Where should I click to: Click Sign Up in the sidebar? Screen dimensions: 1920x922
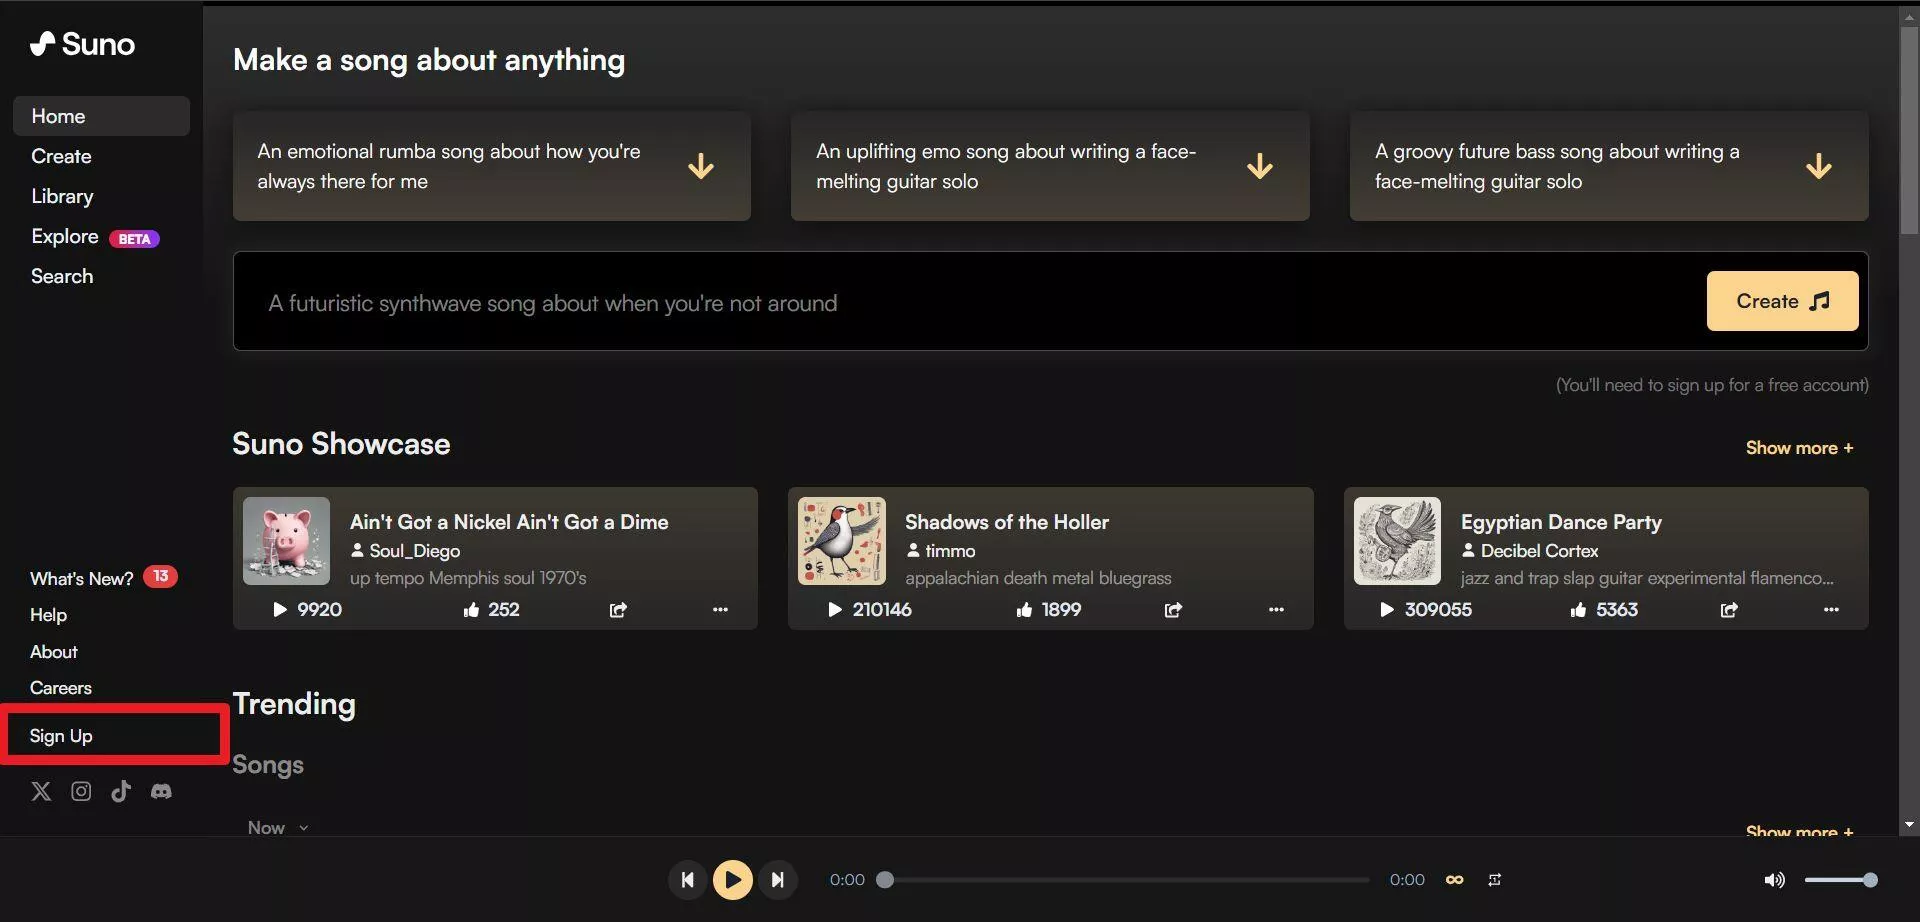click(61, 736)
